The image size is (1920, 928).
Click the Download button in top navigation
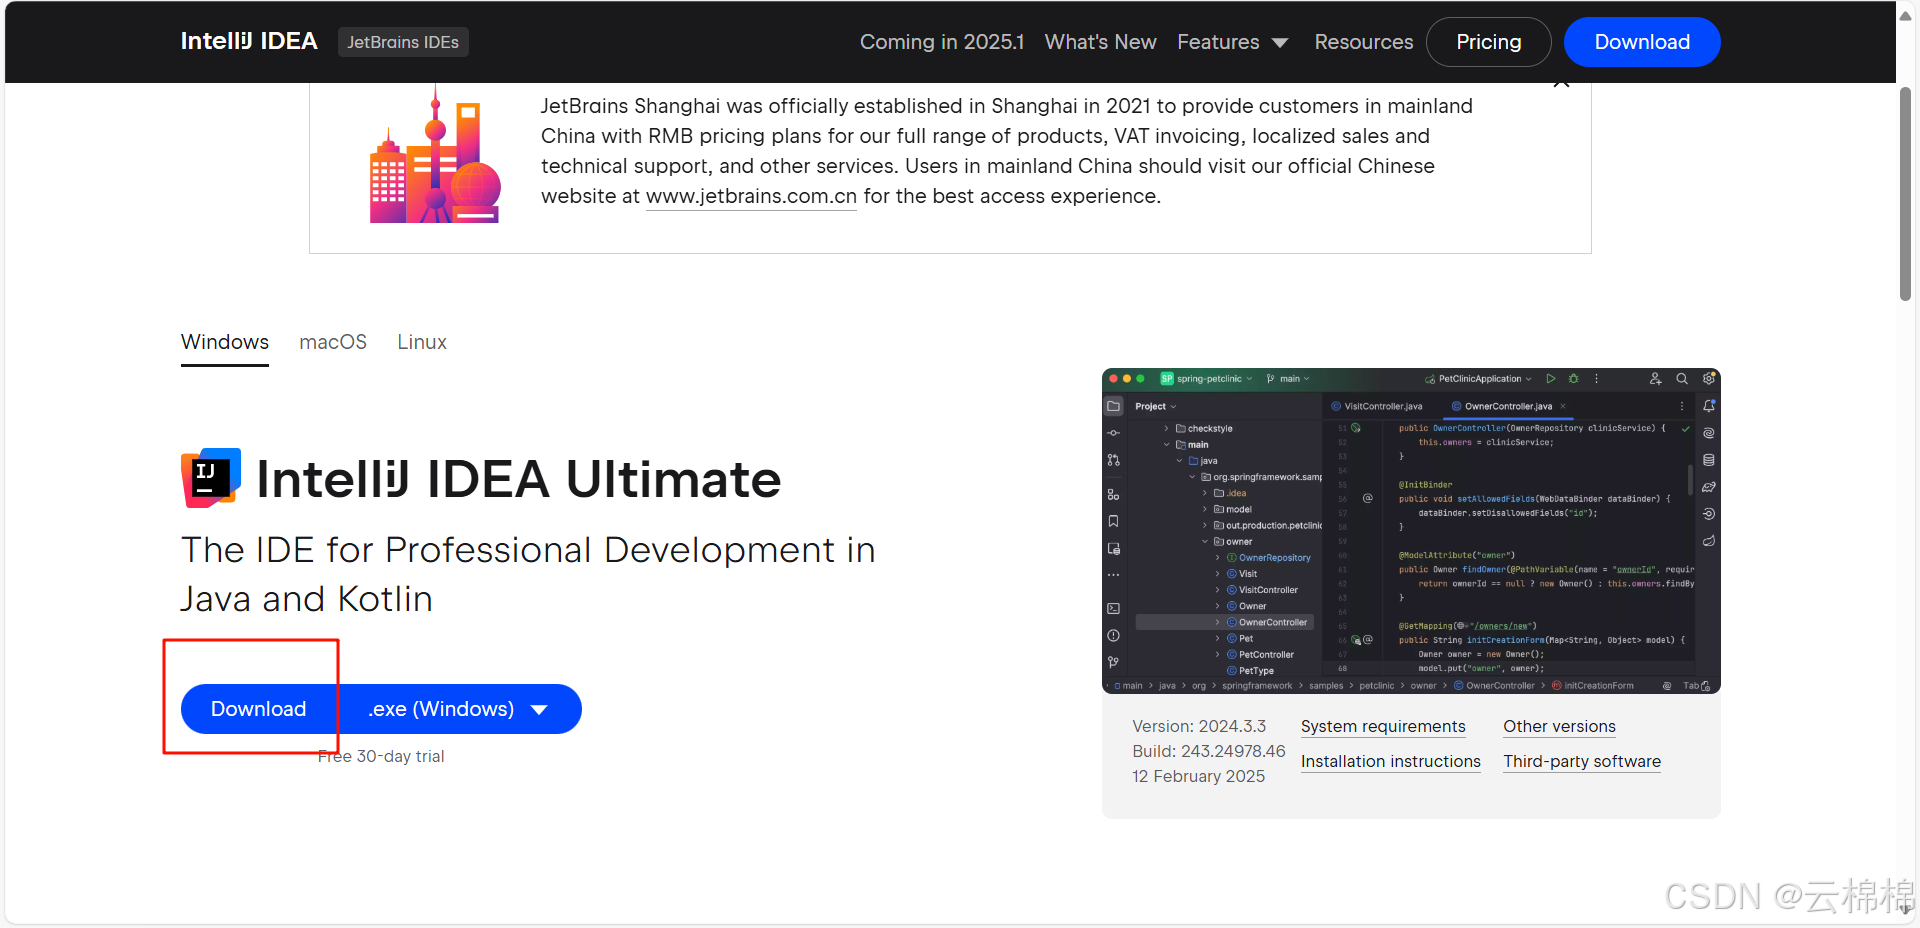click(1642, 42)
